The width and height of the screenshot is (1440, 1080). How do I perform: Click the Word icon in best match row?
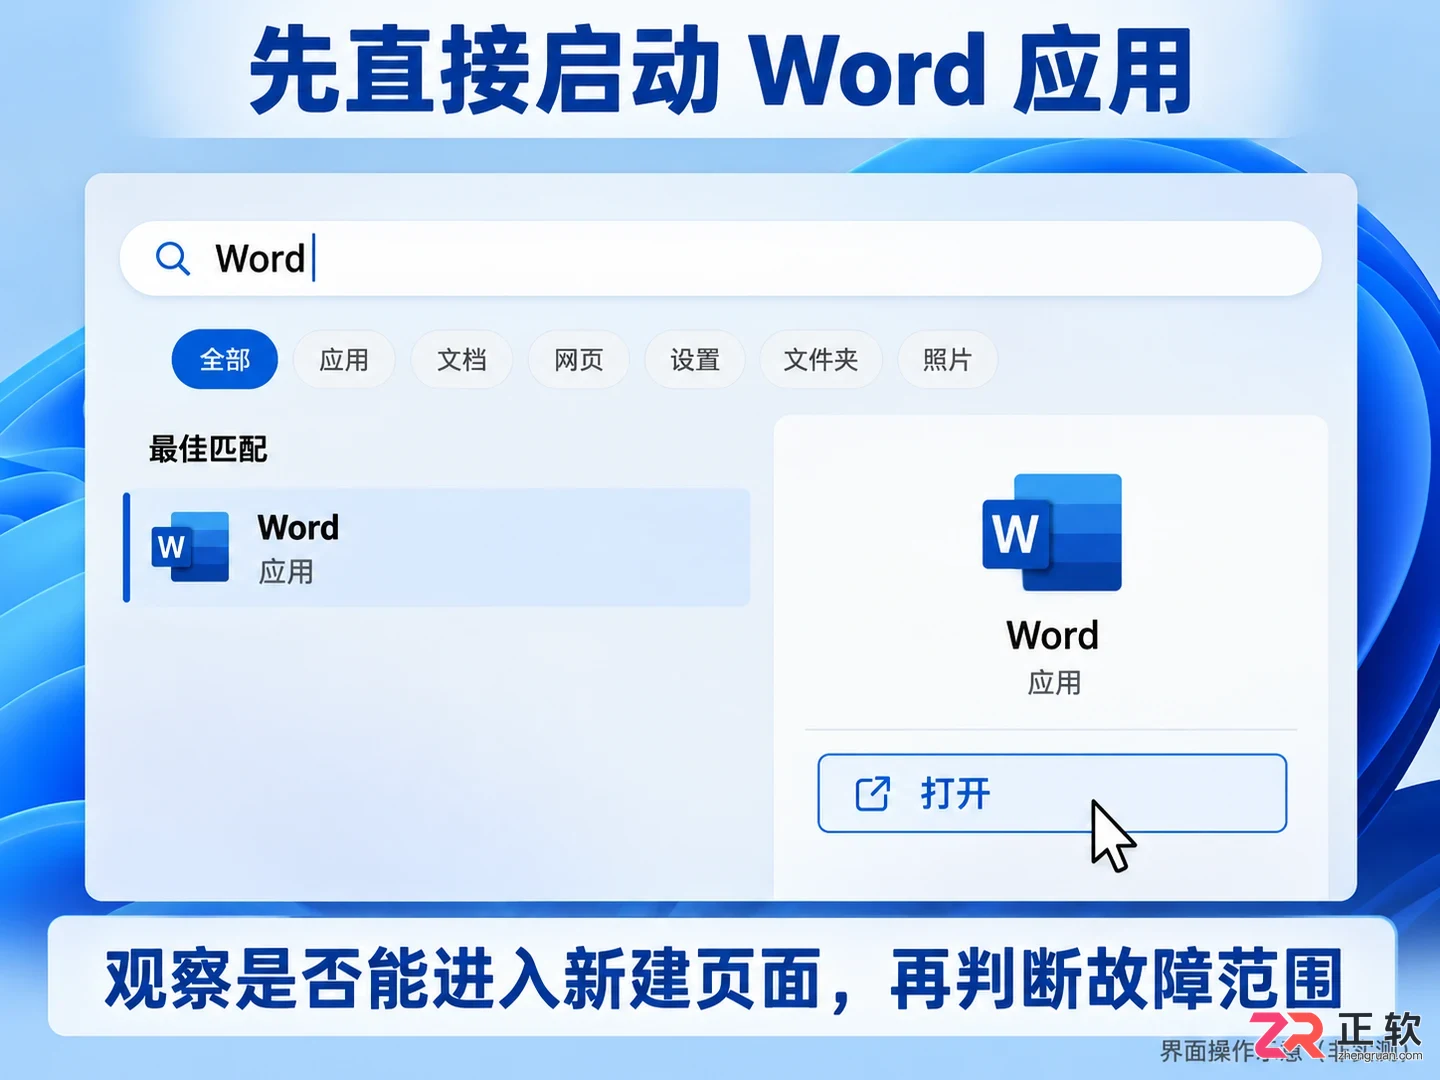[190, 547]
